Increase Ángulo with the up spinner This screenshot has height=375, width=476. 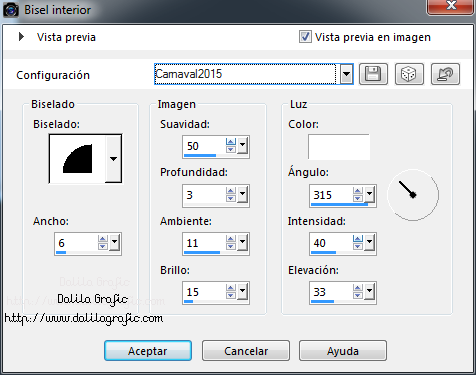[358, 191]
